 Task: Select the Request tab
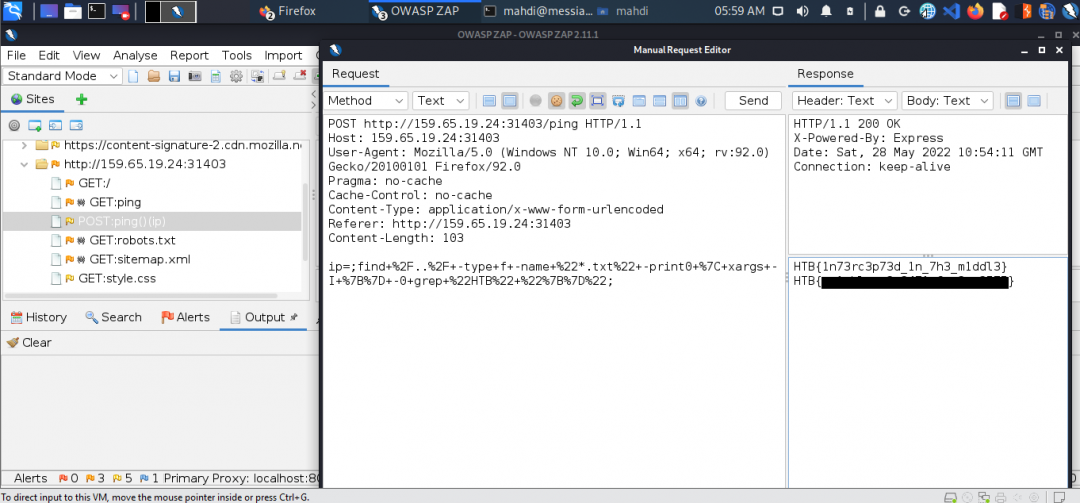point(355,74)
